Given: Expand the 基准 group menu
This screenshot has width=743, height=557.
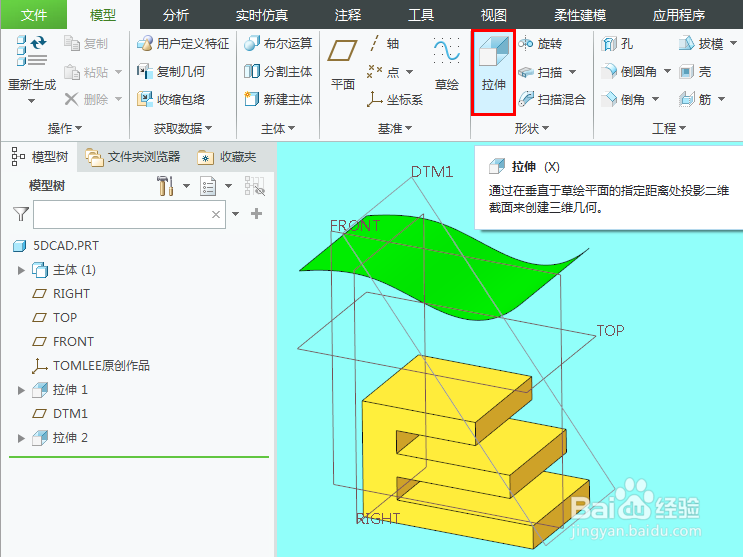Looking at the screenshot, I should point(395,128).
